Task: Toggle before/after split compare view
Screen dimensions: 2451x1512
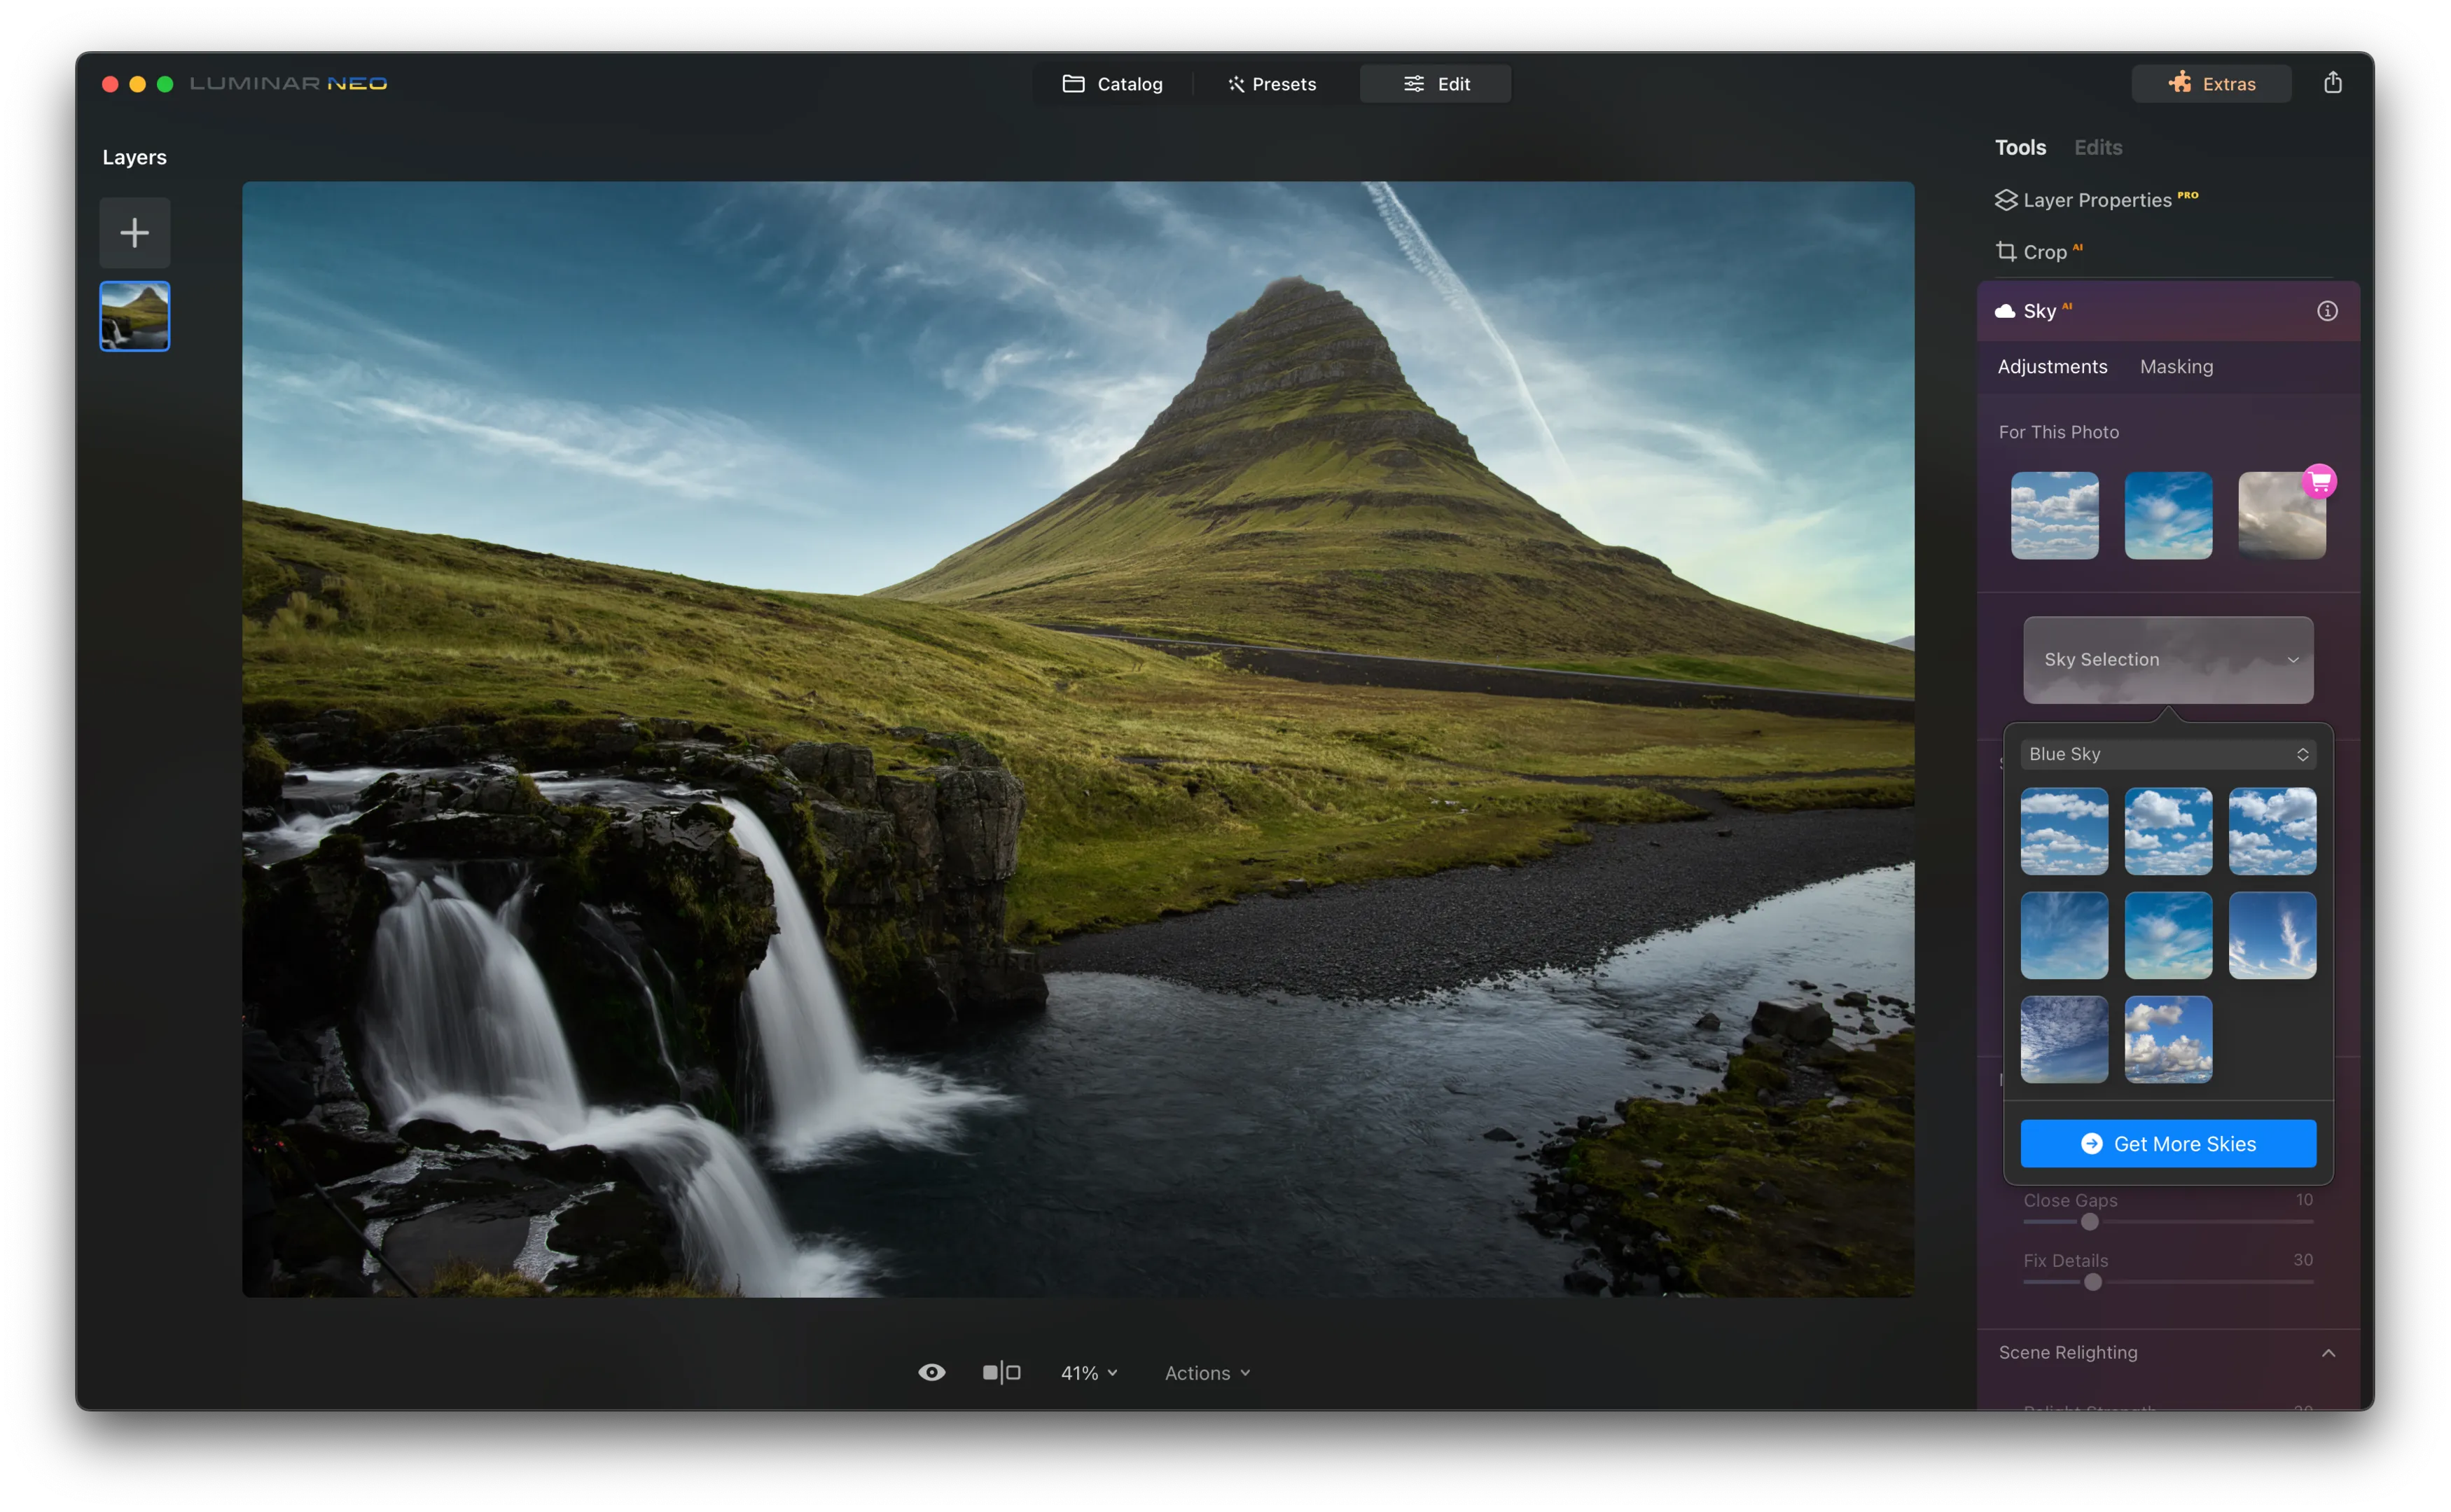Action: (1001, 1373)
